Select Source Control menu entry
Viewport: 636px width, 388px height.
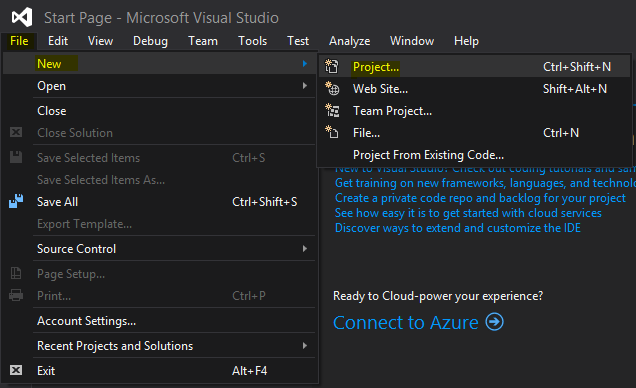click(x=159, y=249)
